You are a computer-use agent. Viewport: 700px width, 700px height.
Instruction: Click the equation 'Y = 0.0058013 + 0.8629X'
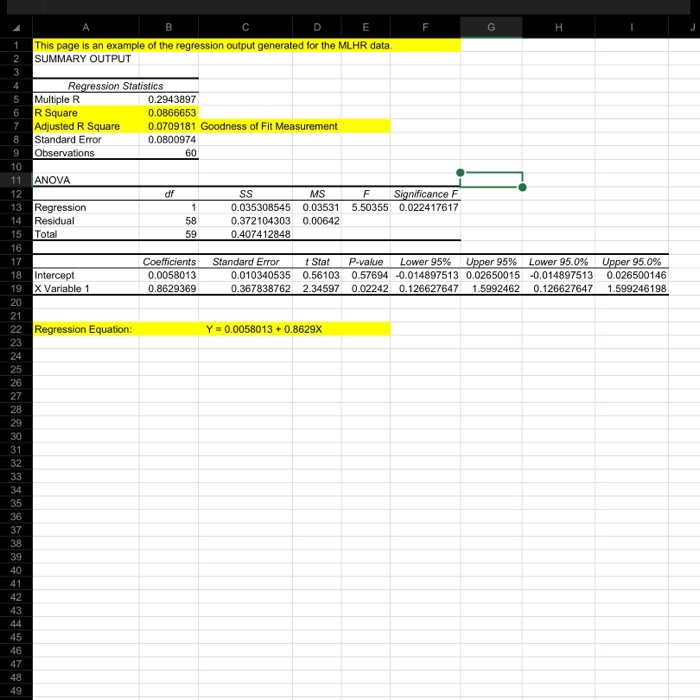point(264,329)
